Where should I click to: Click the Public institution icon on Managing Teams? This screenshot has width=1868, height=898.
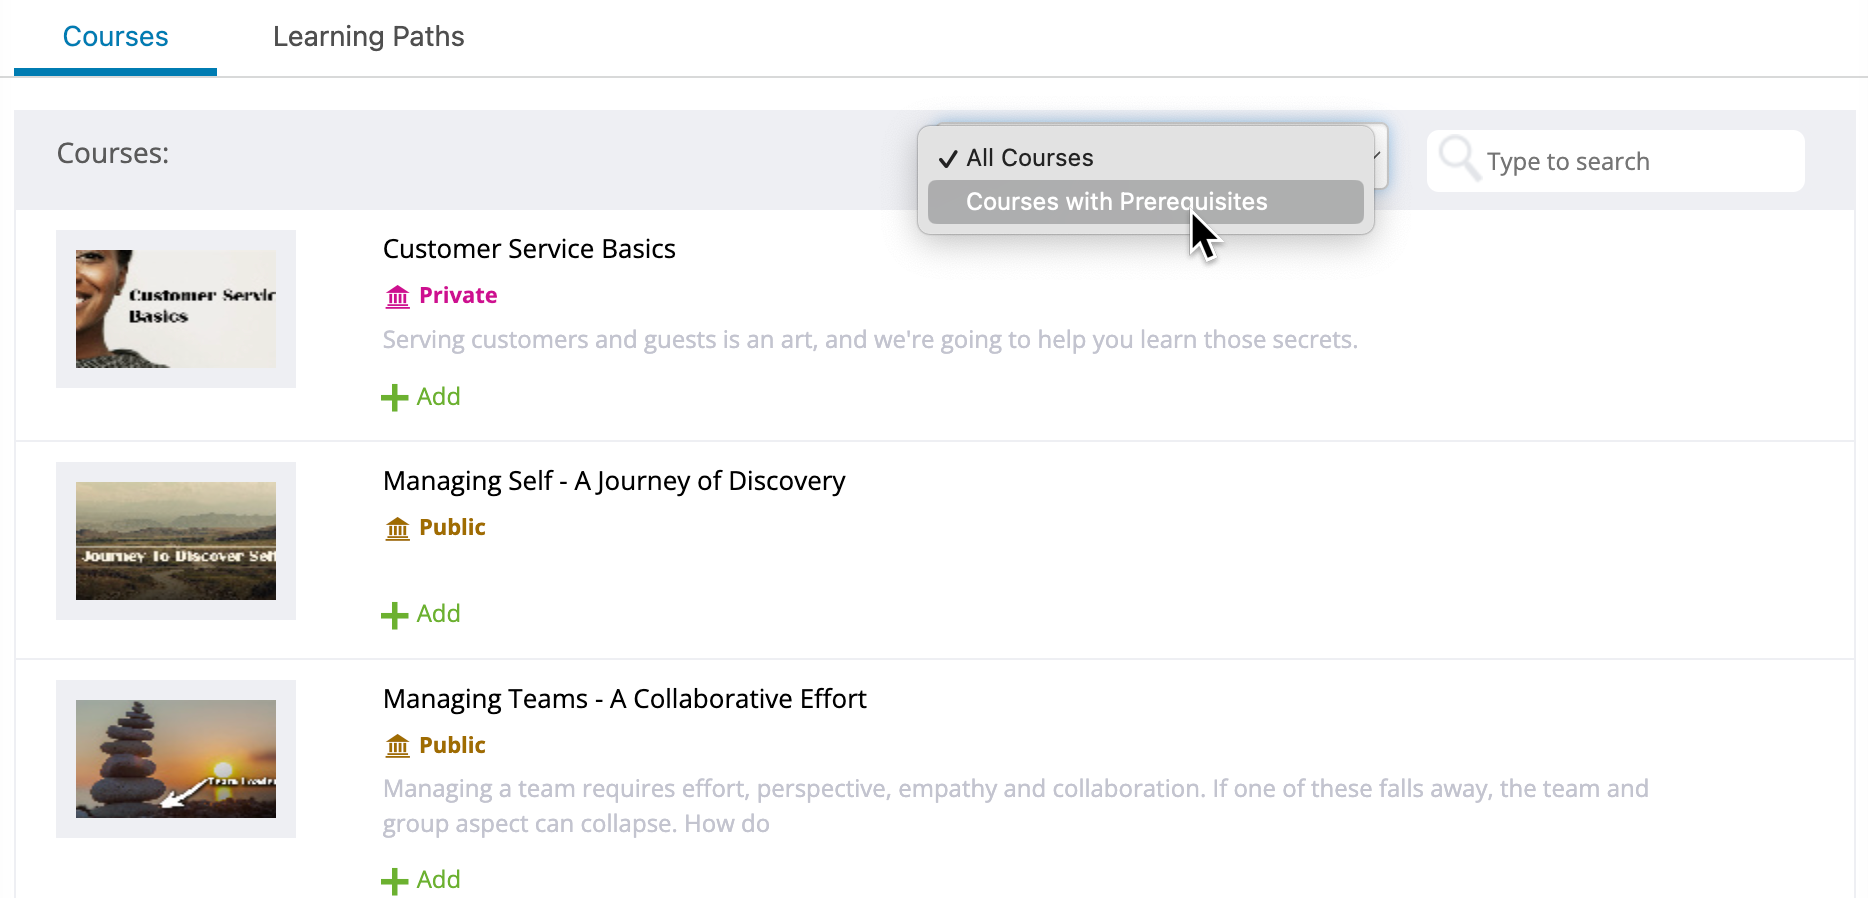point(397,746)
